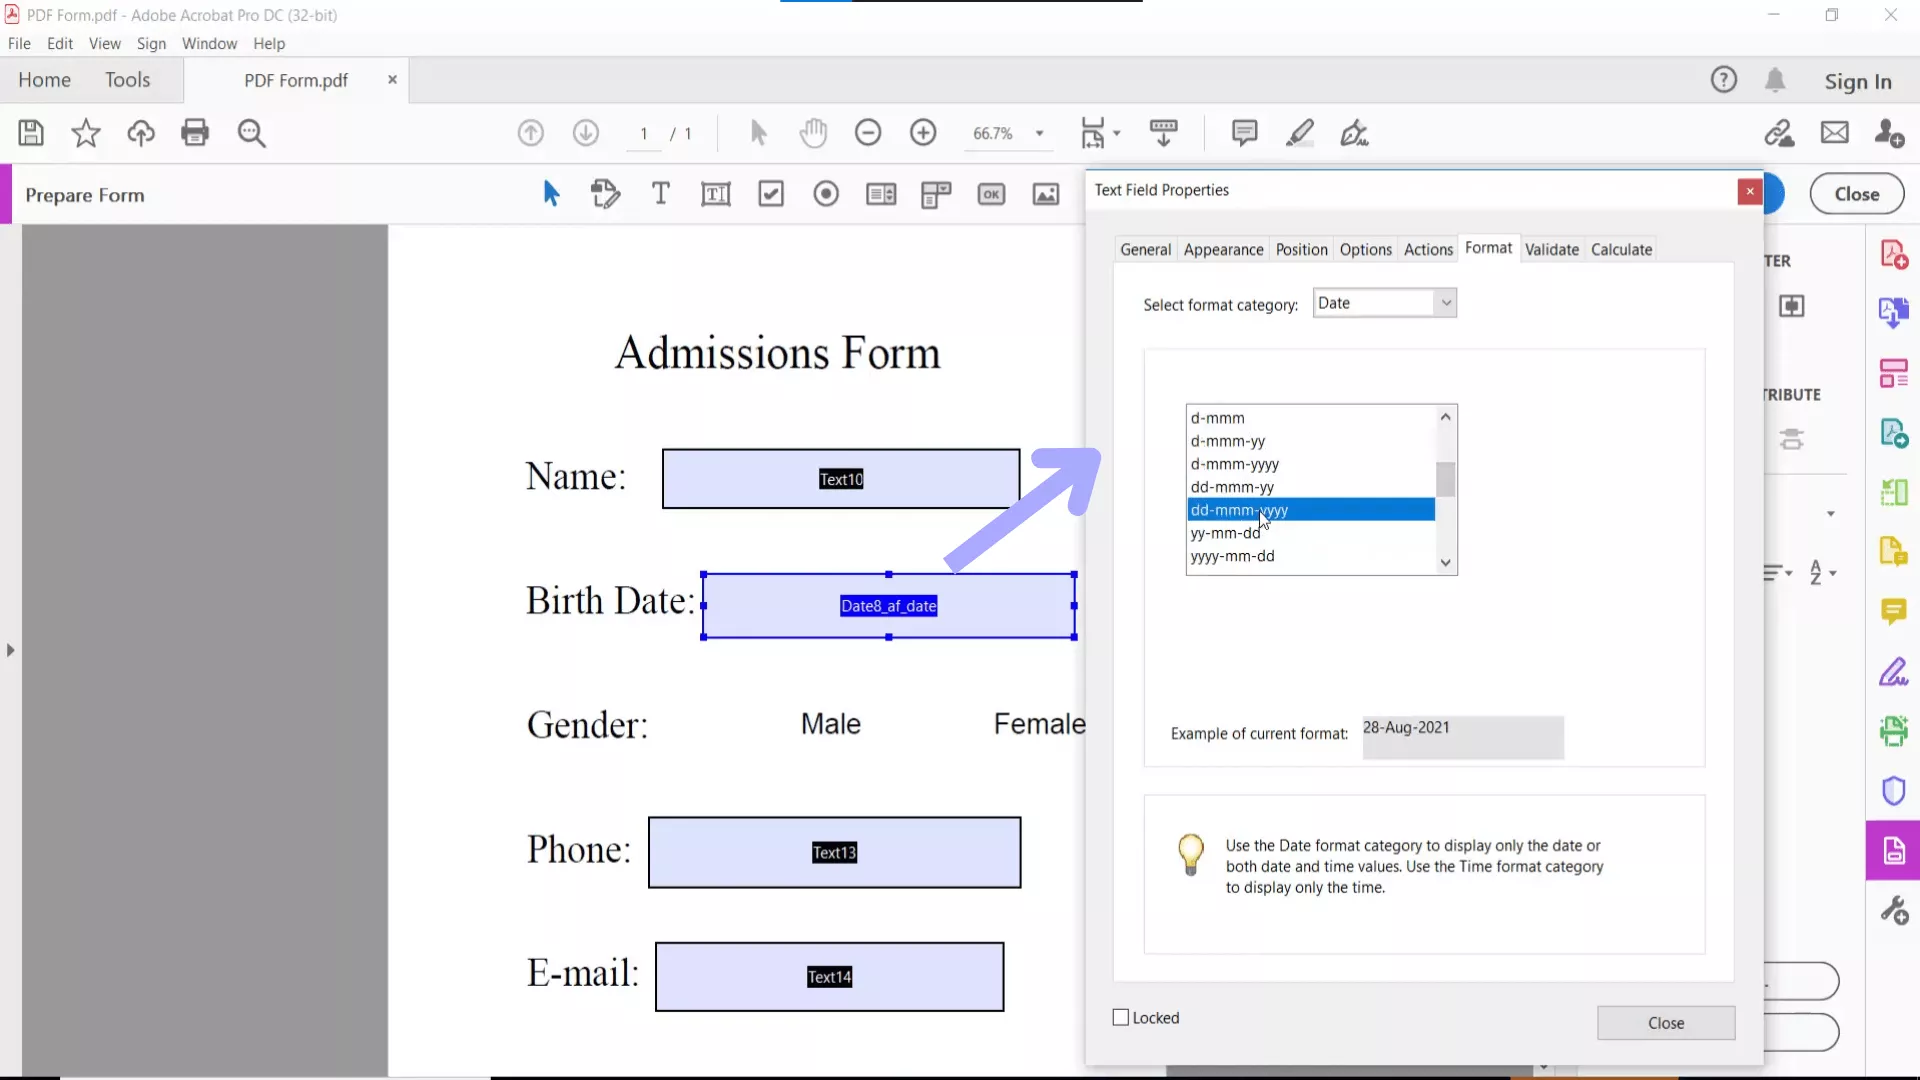Viewport: 1920px width, 1080px height.
Task: Click the format list scroll-down arrow
Action: pyautogui.click(x=1445, y=563)
